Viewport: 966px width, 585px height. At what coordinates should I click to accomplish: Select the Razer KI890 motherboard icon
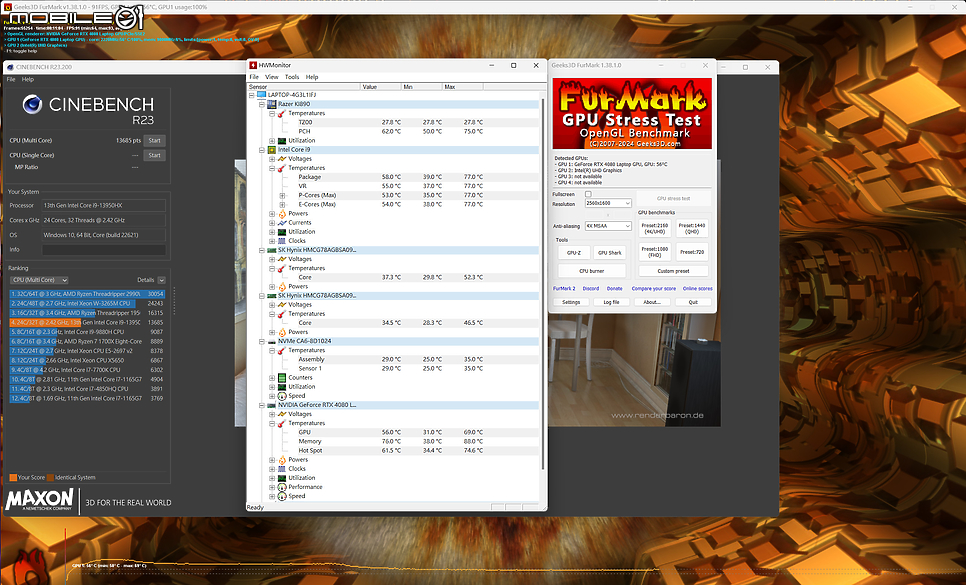pos(271,104)
